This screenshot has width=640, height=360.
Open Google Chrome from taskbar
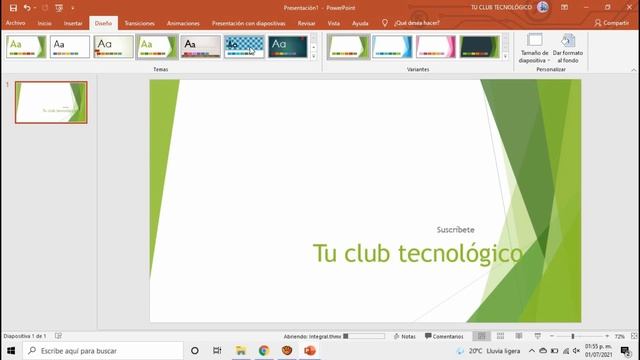click(x=264, y=351)
